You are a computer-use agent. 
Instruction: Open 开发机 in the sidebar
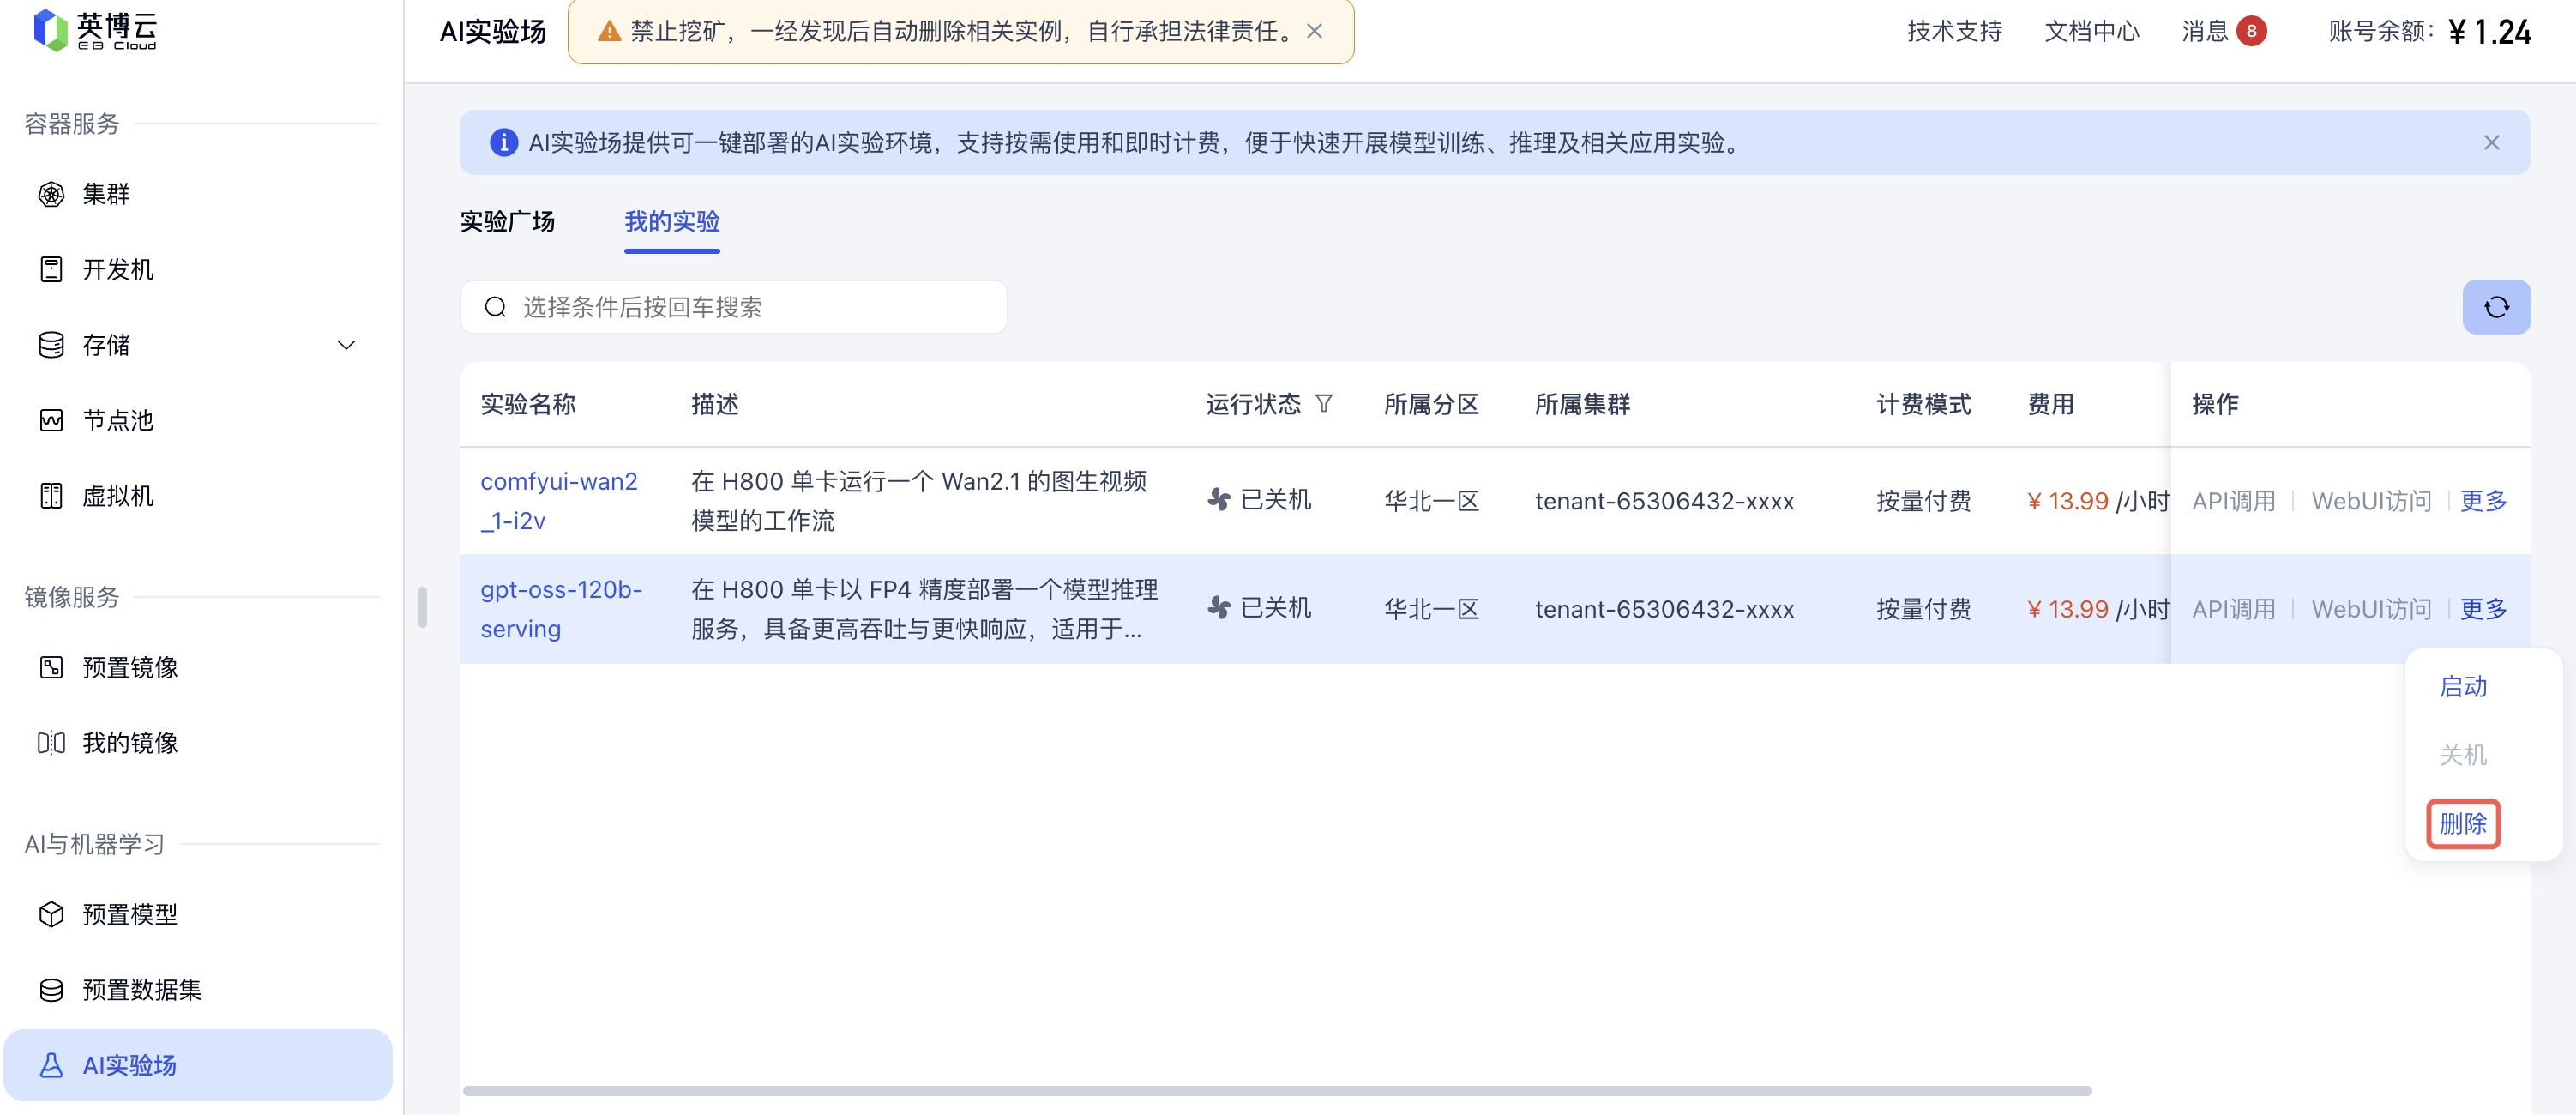(x=117, y=269)
